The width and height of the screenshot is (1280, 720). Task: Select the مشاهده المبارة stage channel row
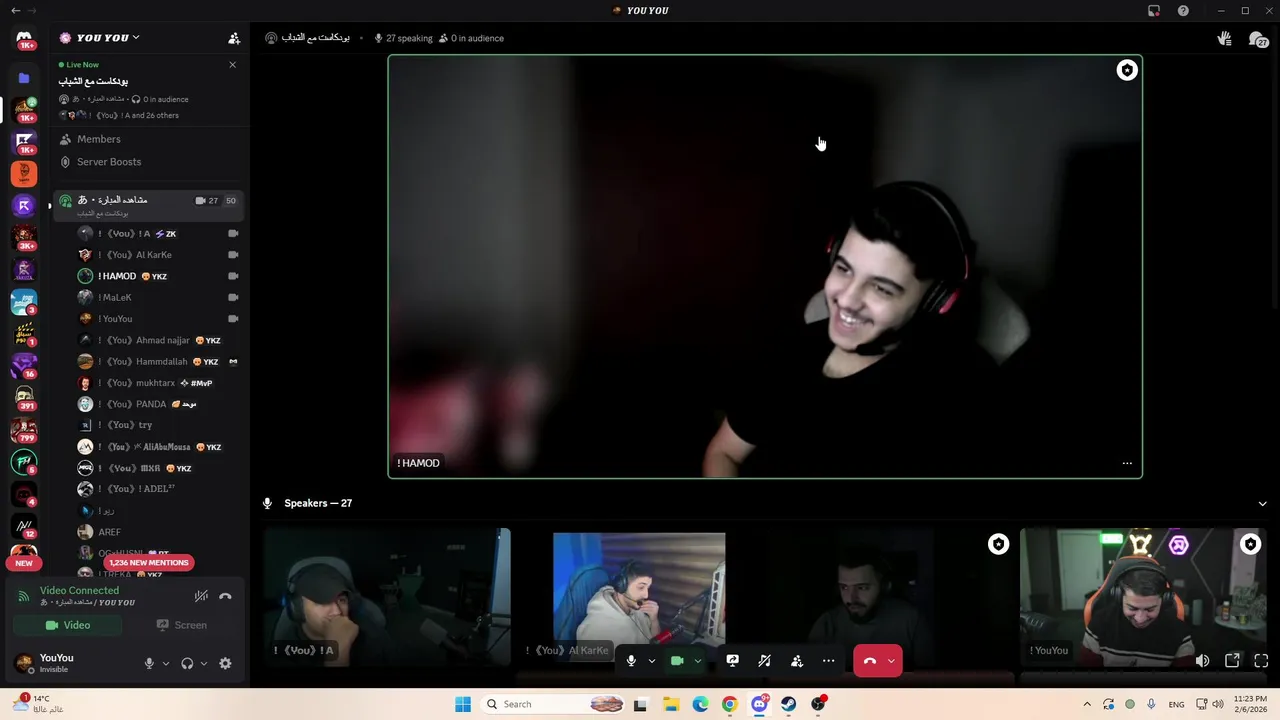coord(150,205)
